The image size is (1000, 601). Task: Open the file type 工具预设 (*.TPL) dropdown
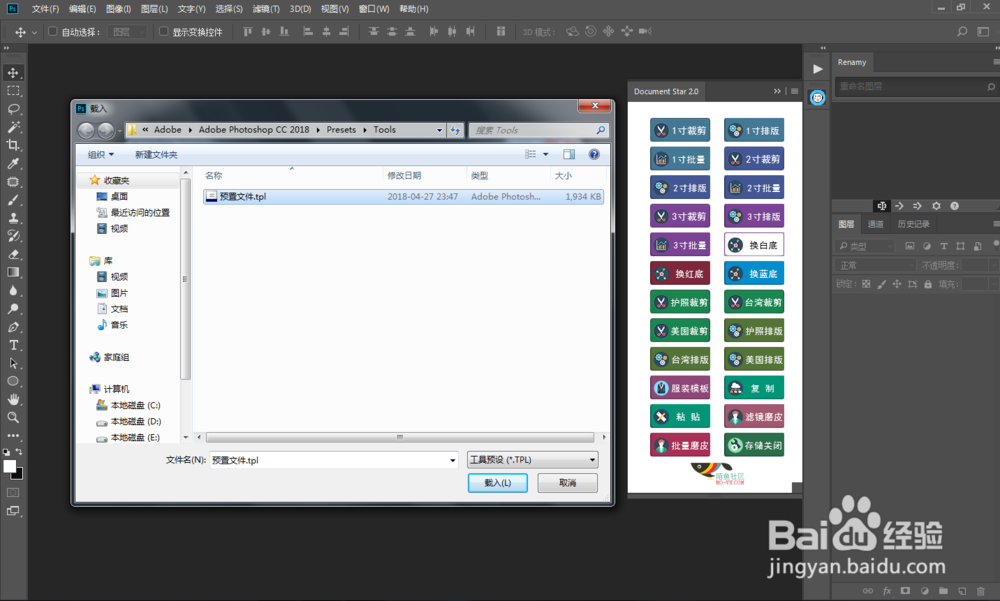(533, 460)
